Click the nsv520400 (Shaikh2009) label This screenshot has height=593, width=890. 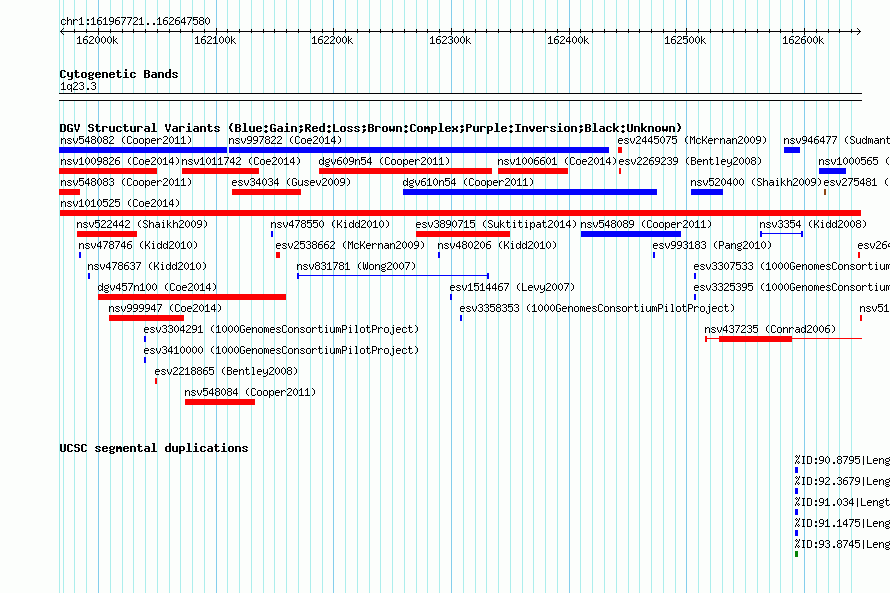click(756, 182)
